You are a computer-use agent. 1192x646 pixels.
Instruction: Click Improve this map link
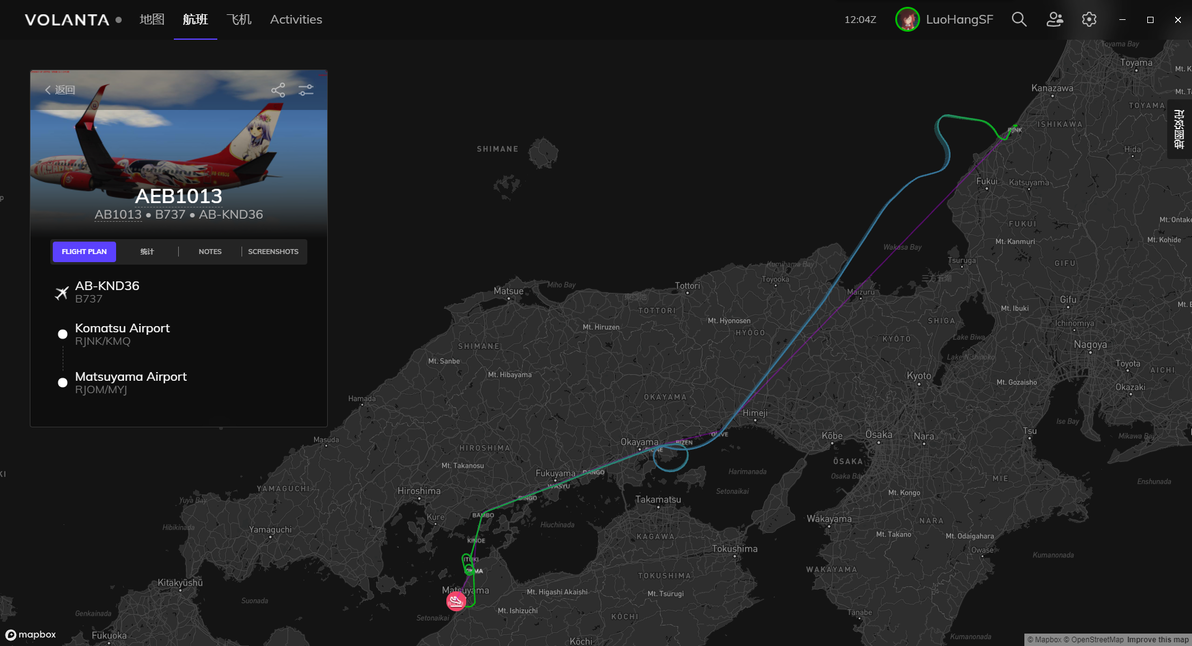click(1158, 640)
